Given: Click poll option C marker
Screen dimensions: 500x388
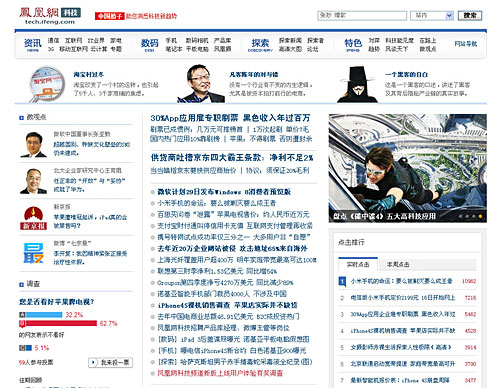Looking at the screenshot, I should 22,348.
